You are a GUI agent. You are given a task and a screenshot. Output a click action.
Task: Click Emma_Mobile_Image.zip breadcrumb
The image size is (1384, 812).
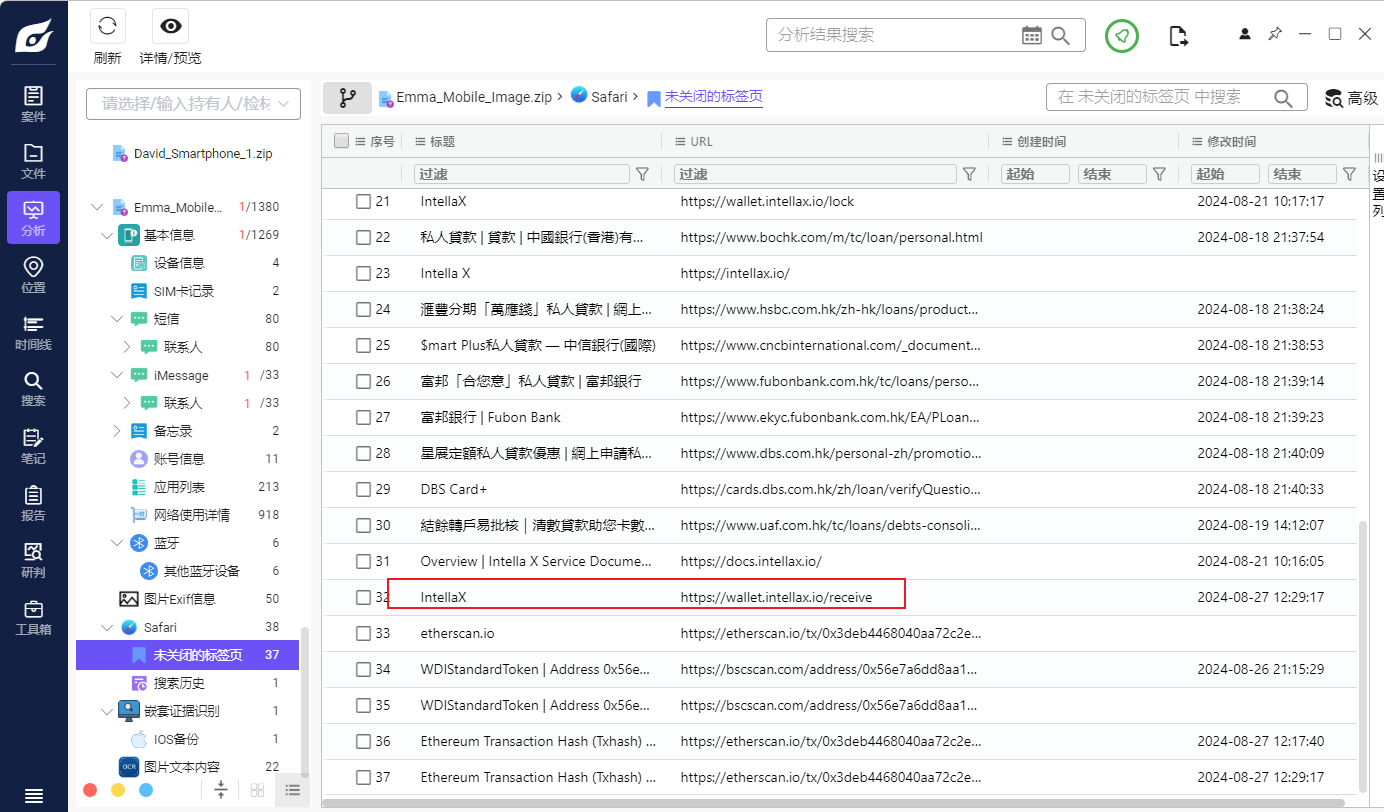(x=474, y=97)
